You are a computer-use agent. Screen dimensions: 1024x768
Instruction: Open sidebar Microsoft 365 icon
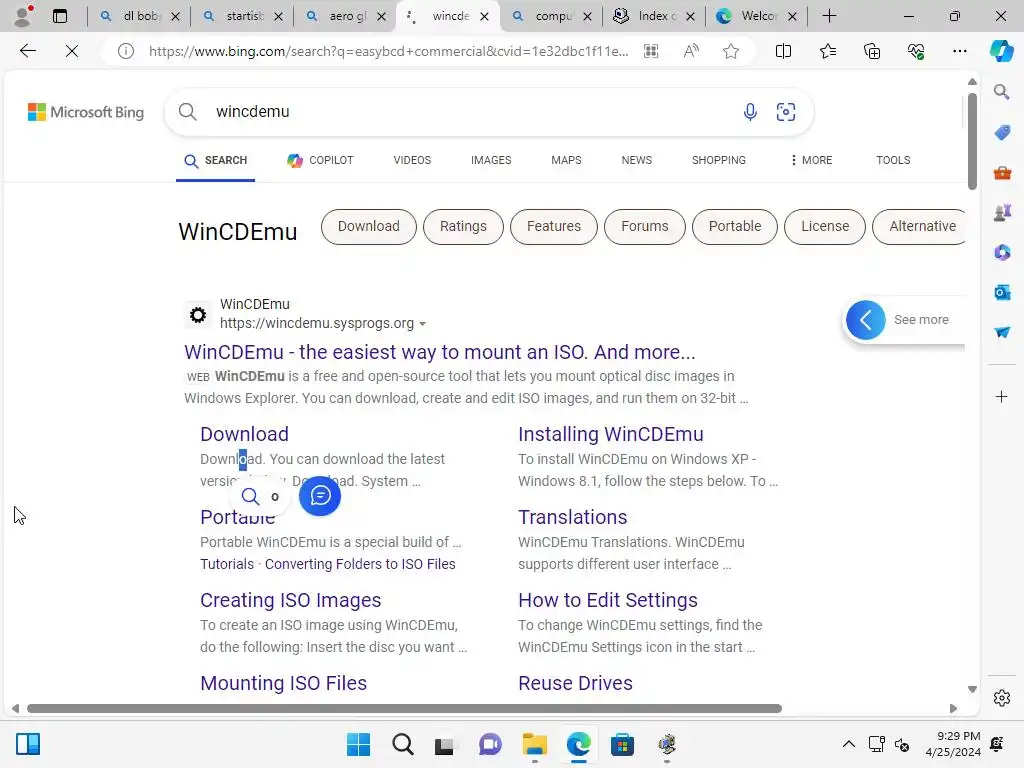[1002, 252]
